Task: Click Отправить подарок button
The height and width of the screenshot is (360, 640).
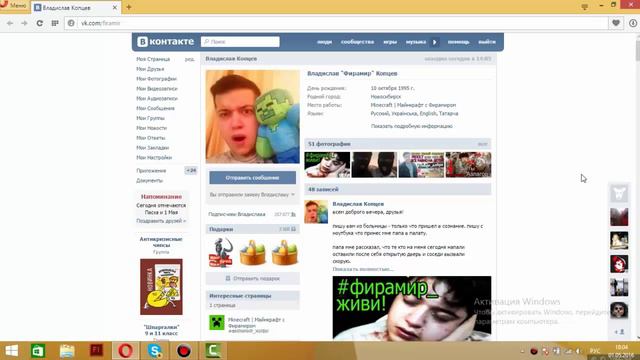Action: coord(253,278)
